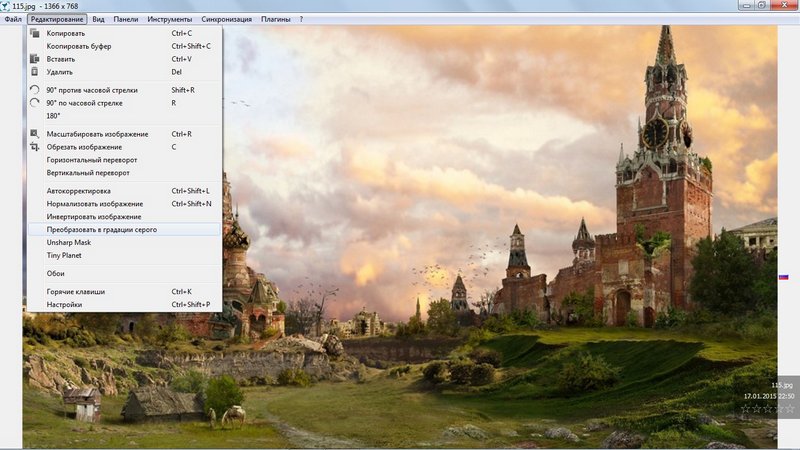Open the Плагины menu
The width and height of the screenshot is (800, 450).
click(276, 19)
